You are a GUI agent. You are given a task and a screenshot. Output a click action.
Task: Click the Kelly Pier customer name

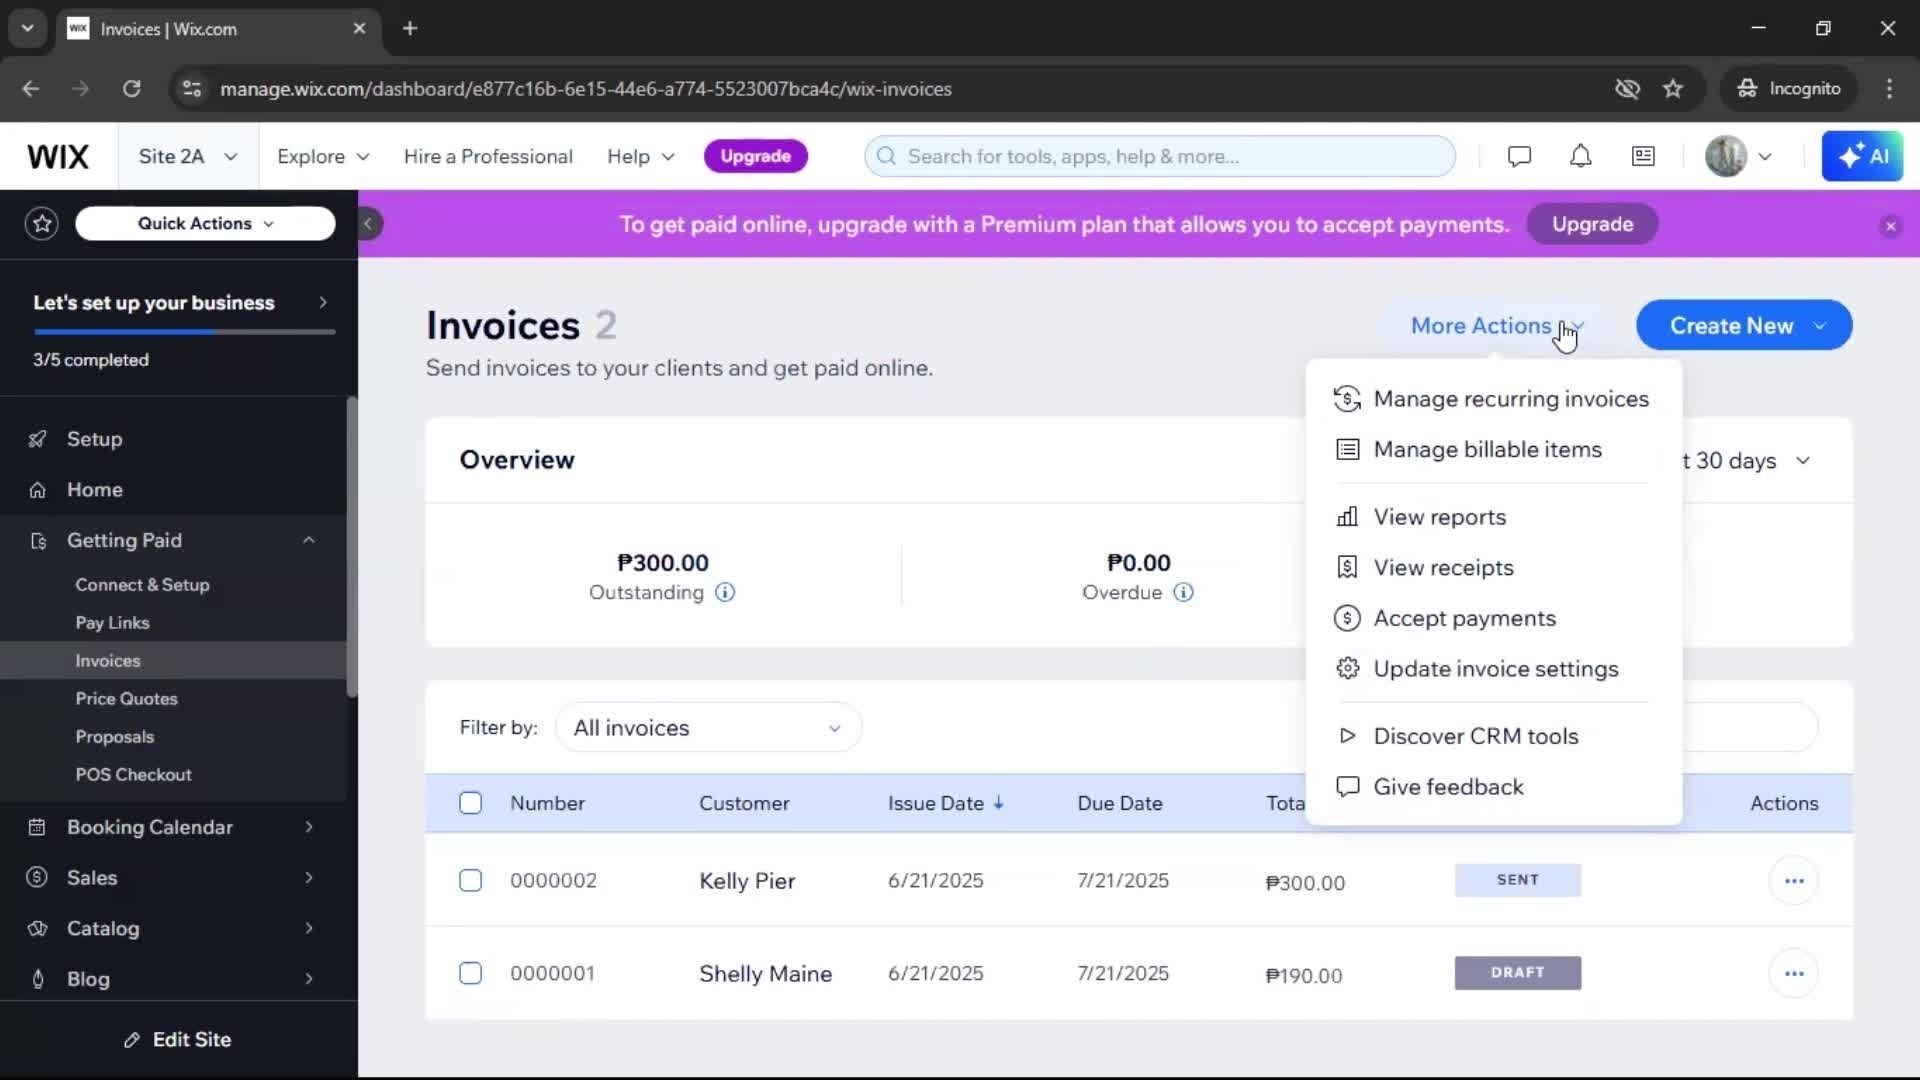[747, 881]
